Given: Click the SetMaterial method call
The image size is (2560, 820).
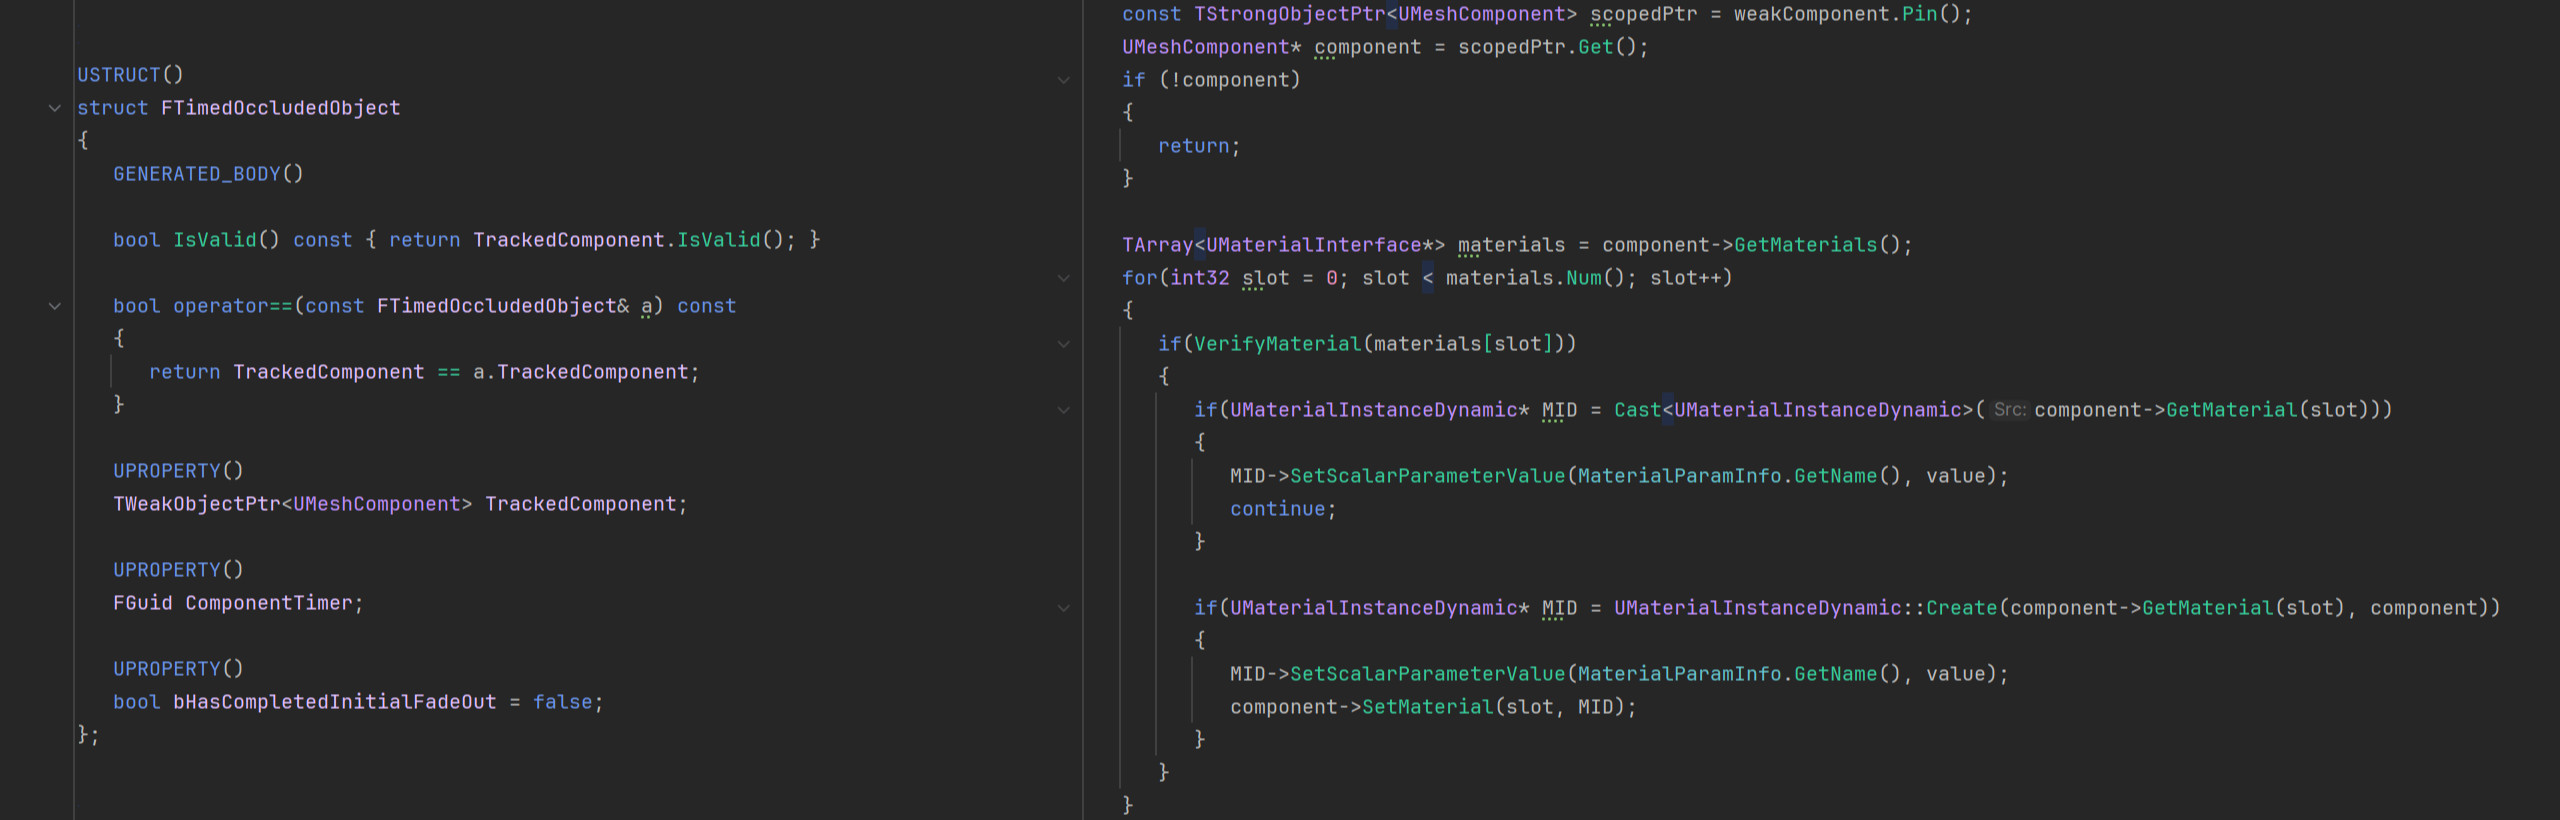Looking at the screenshot, I should point(1428,707).
